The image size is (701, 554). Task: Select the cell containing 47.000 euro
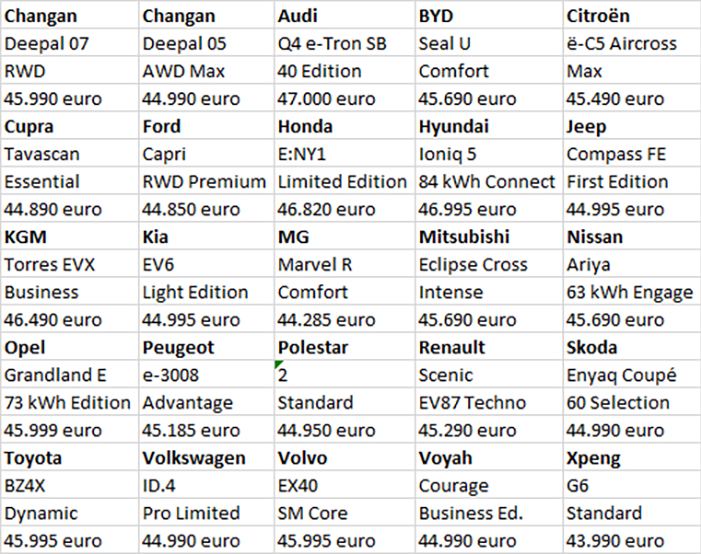[x=345, y=99]
